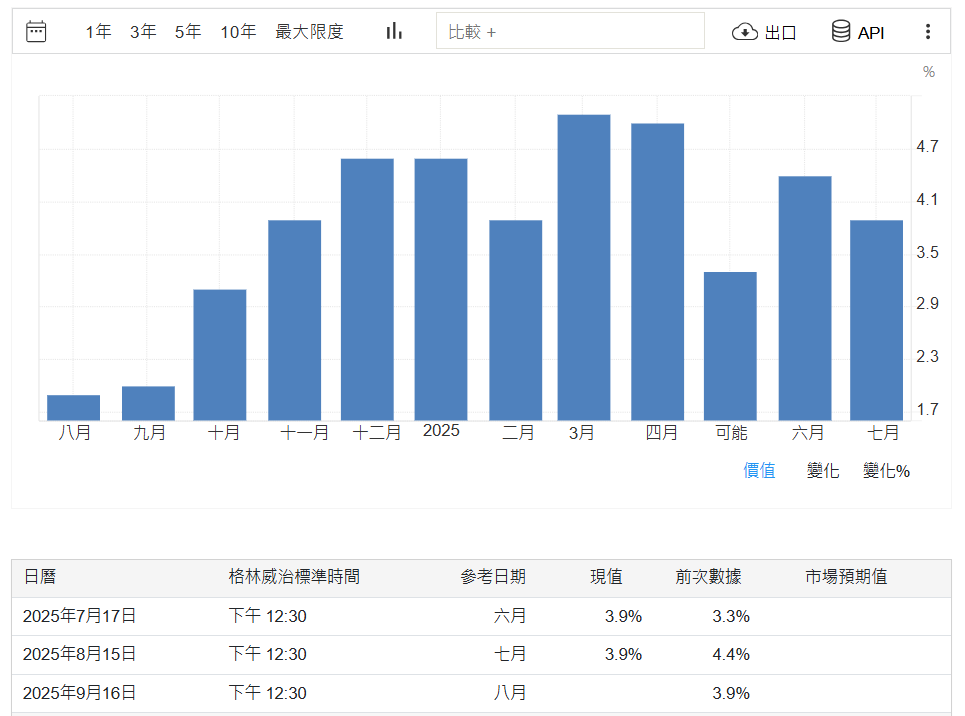Click the 七月 reference date table cell
965x716 pixels.
pyautogui.click(x=510, y=654)
